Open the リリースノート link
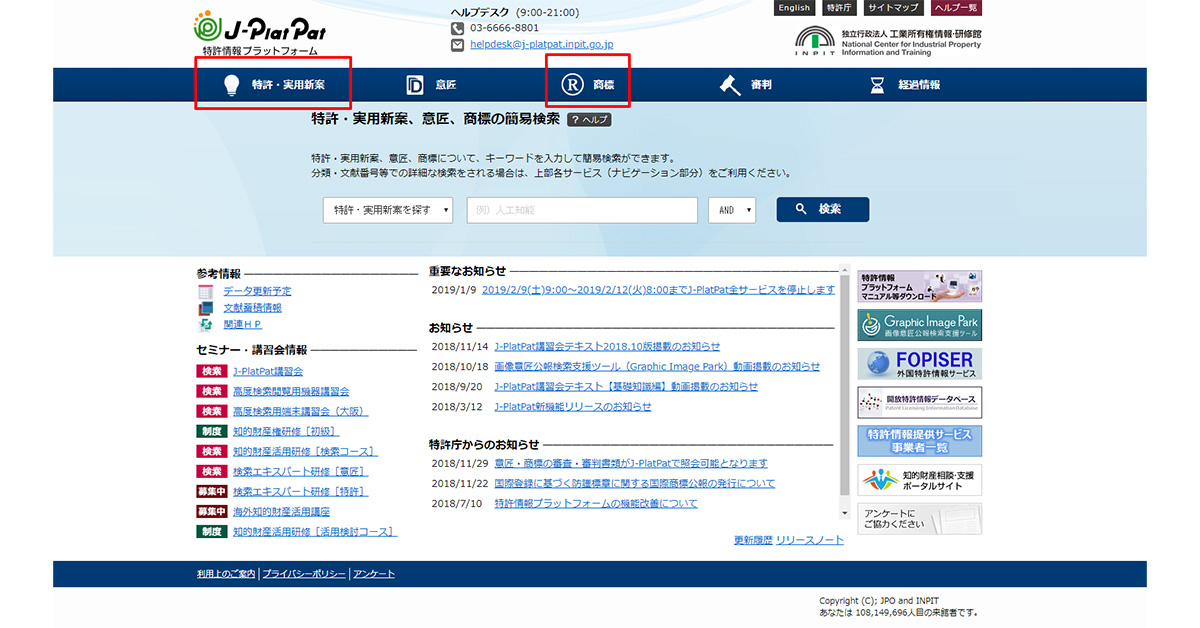 [810, 540]
